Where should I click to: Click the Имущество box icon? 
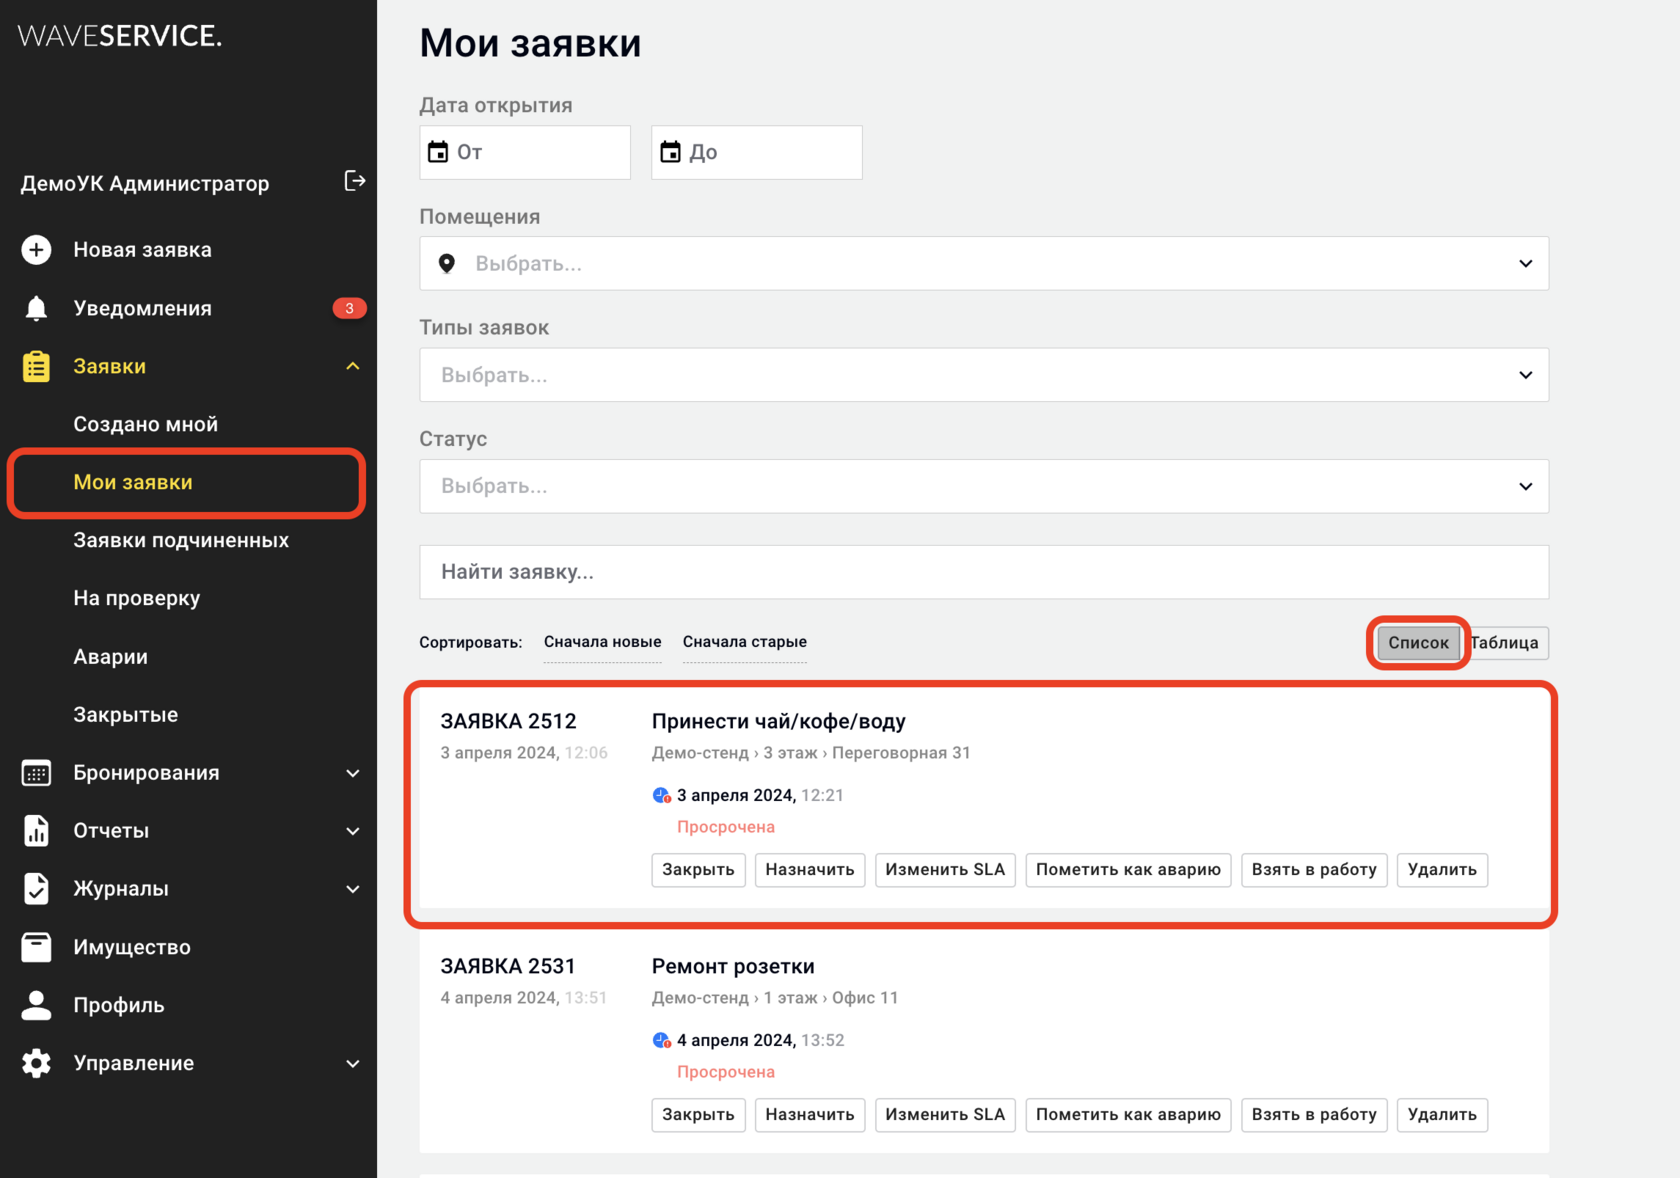(x=36, y=947)
